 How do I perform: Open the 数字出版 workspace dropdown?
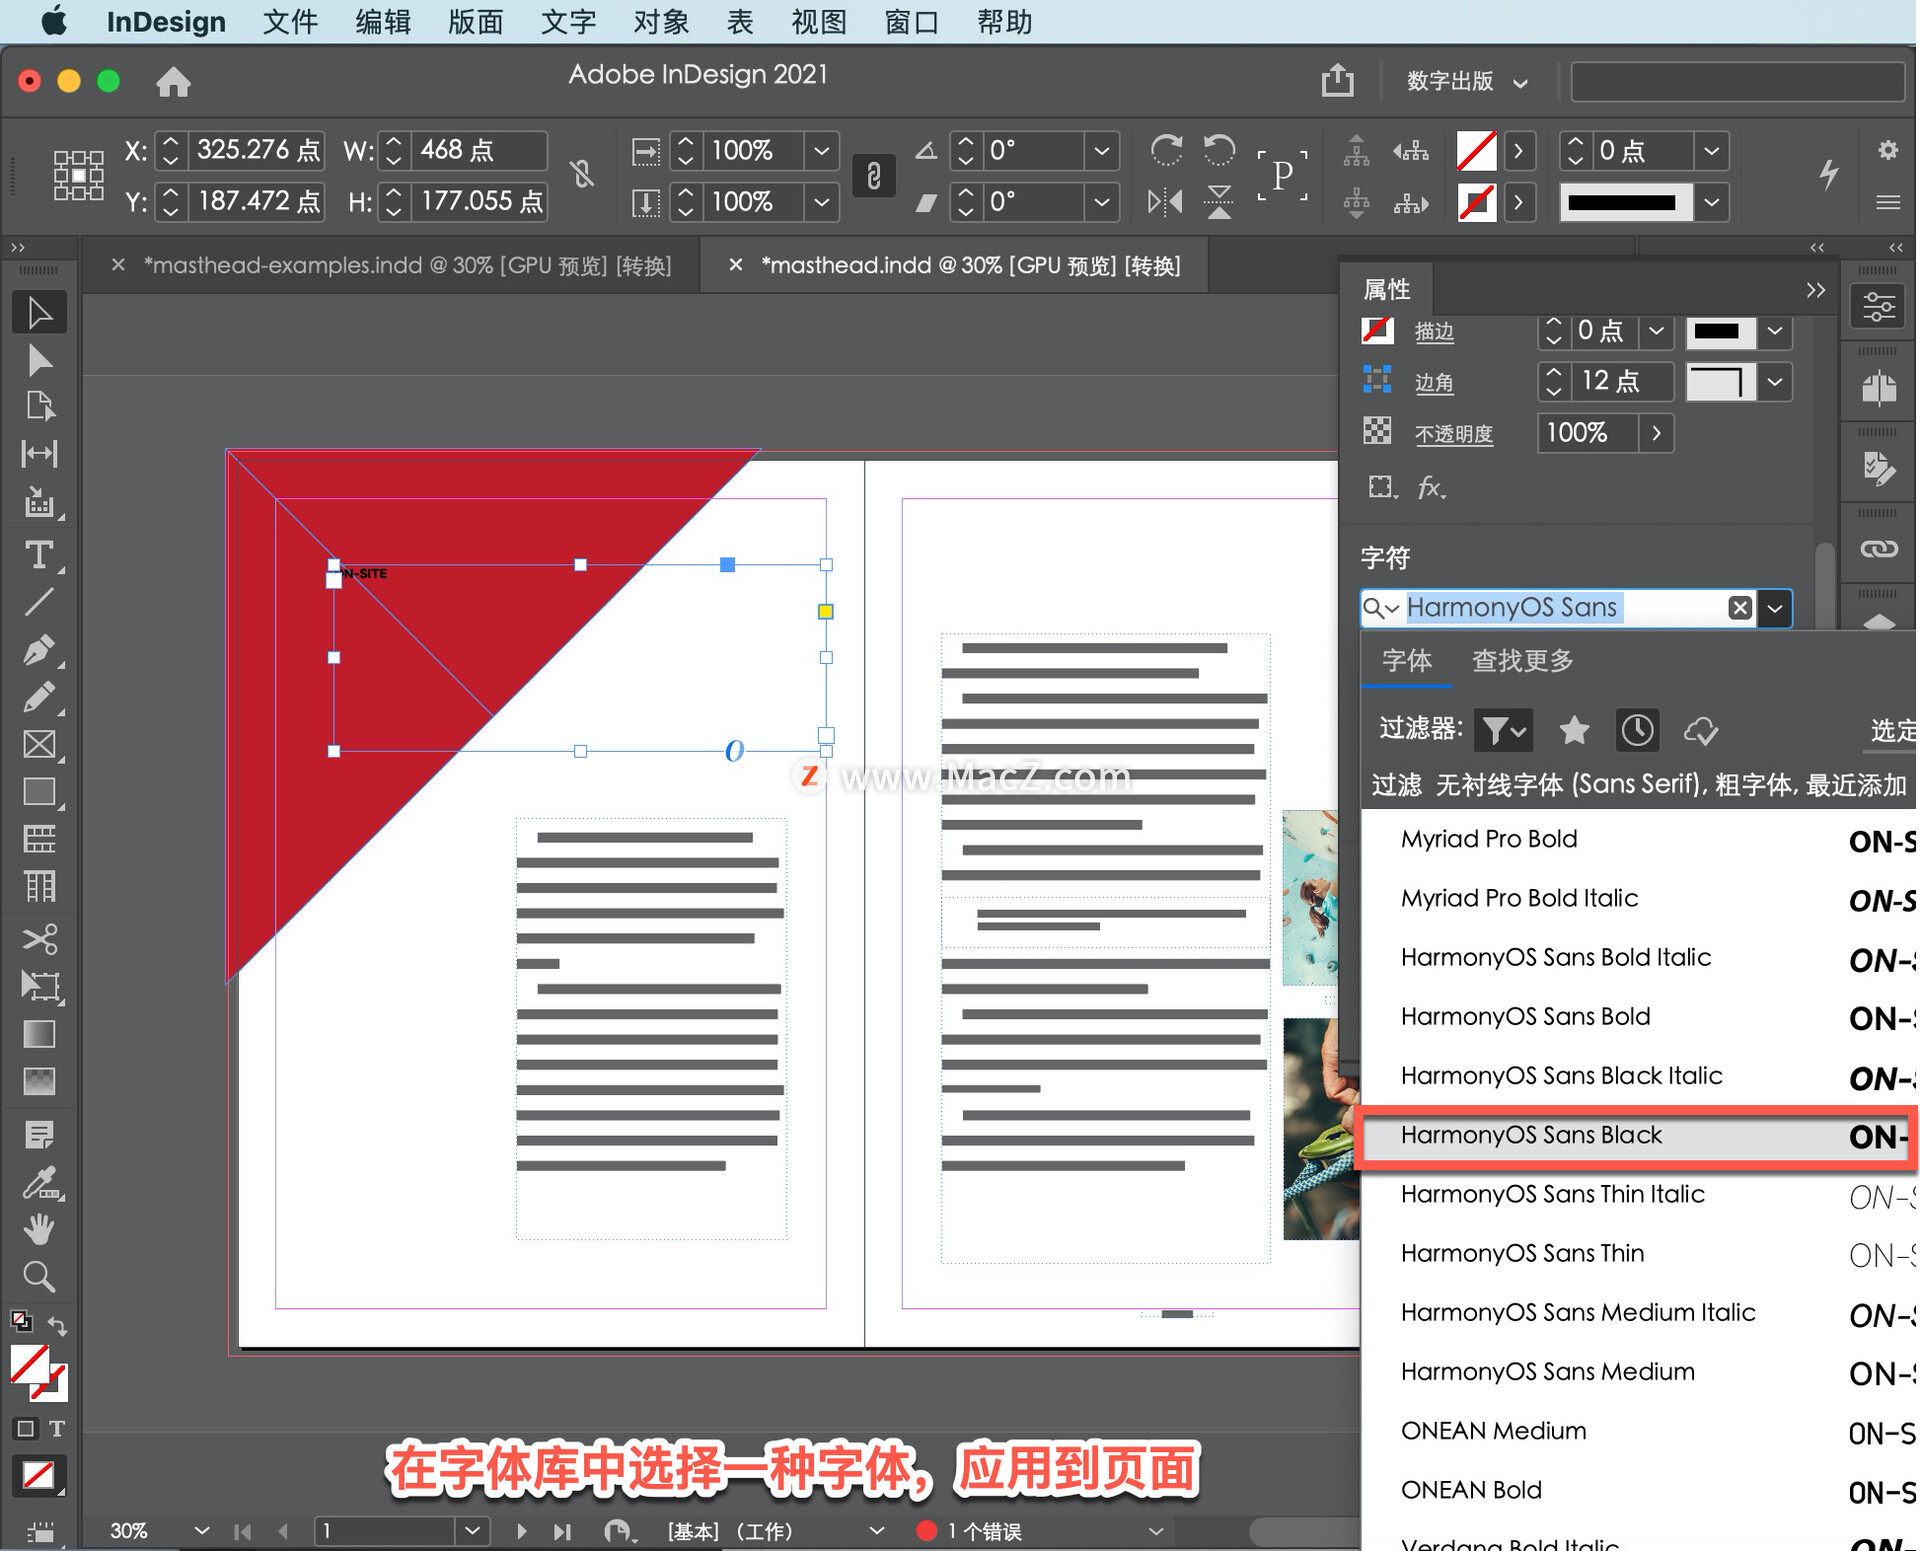(1467, 81)
